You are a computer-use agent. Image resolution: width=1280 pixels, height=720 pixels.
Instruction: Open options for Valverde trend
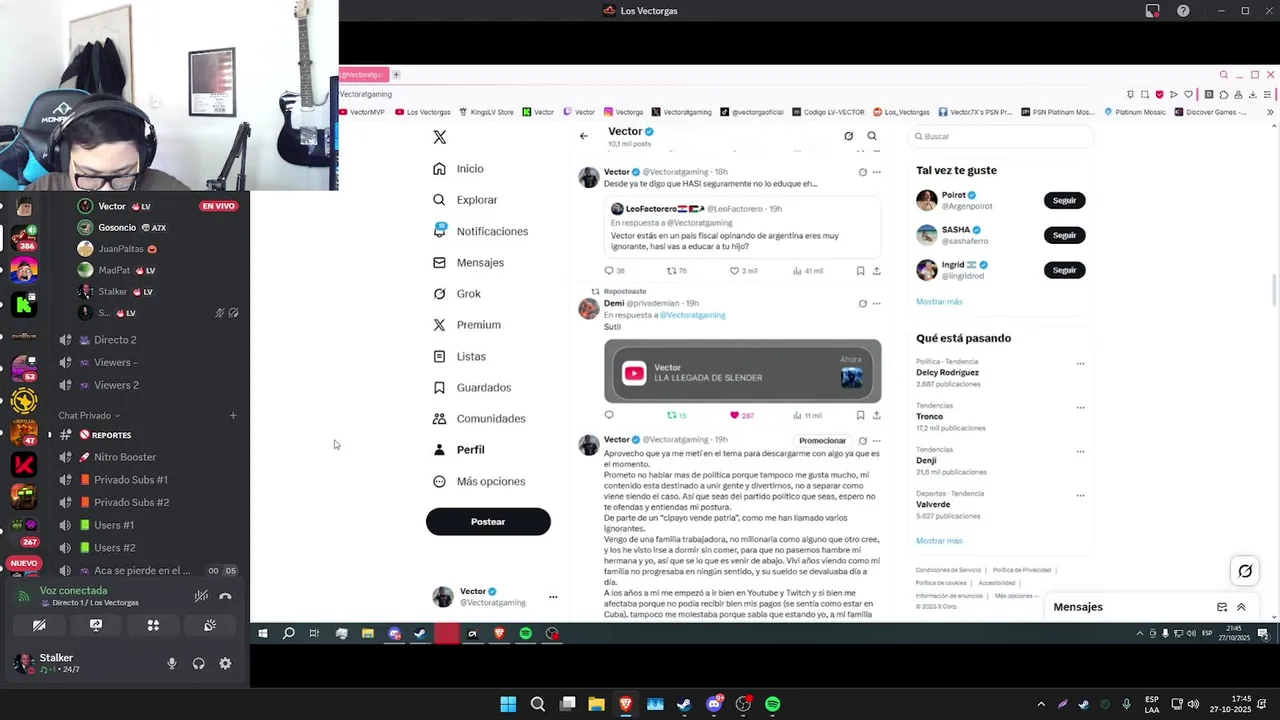(1080, 496)
